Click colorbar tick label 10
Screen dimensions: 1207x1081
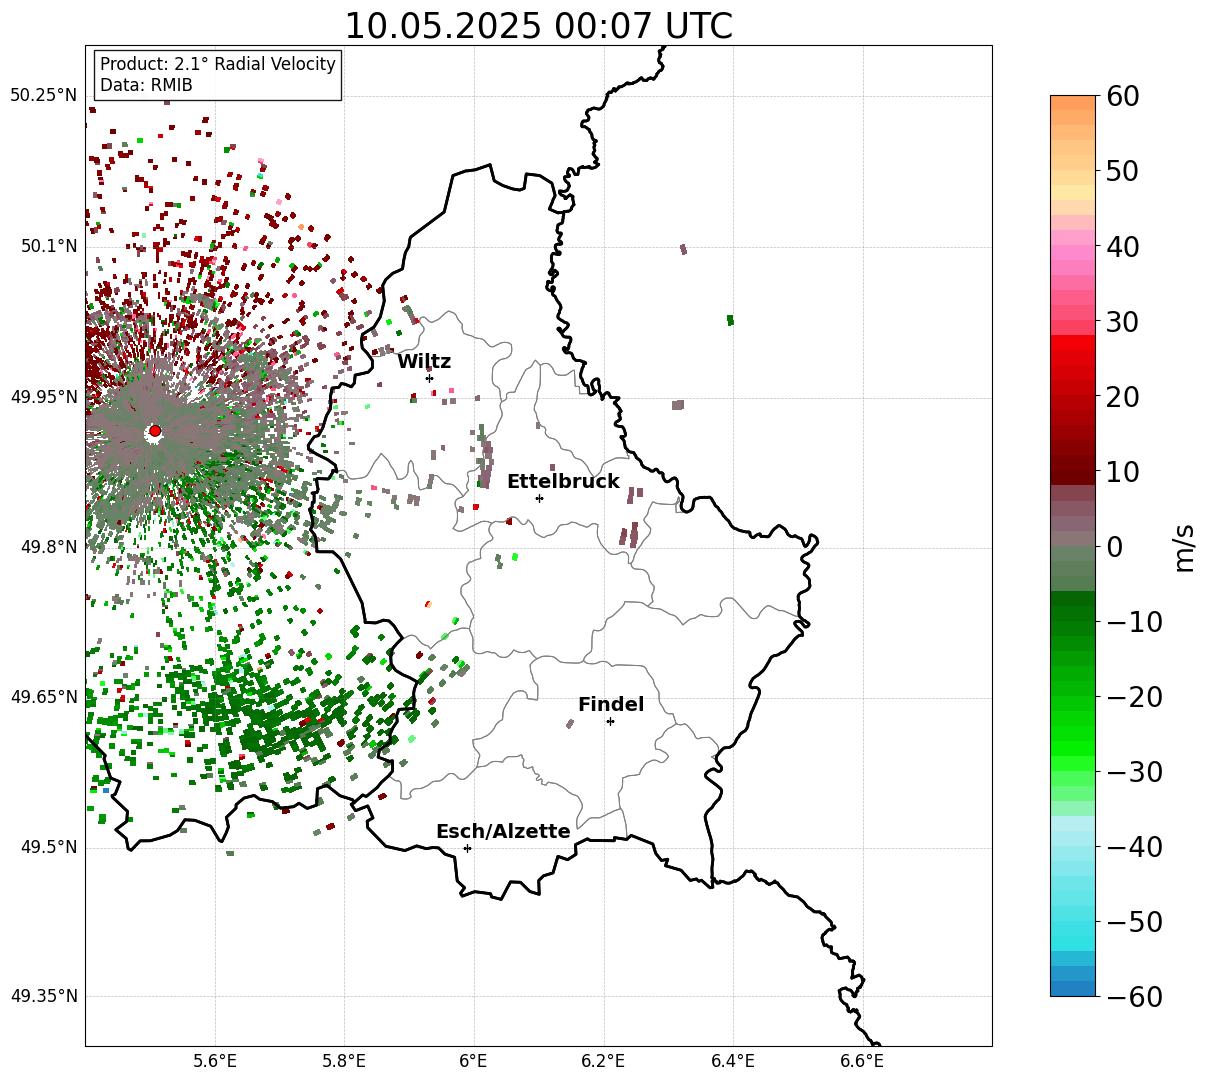click(1123, 472)
